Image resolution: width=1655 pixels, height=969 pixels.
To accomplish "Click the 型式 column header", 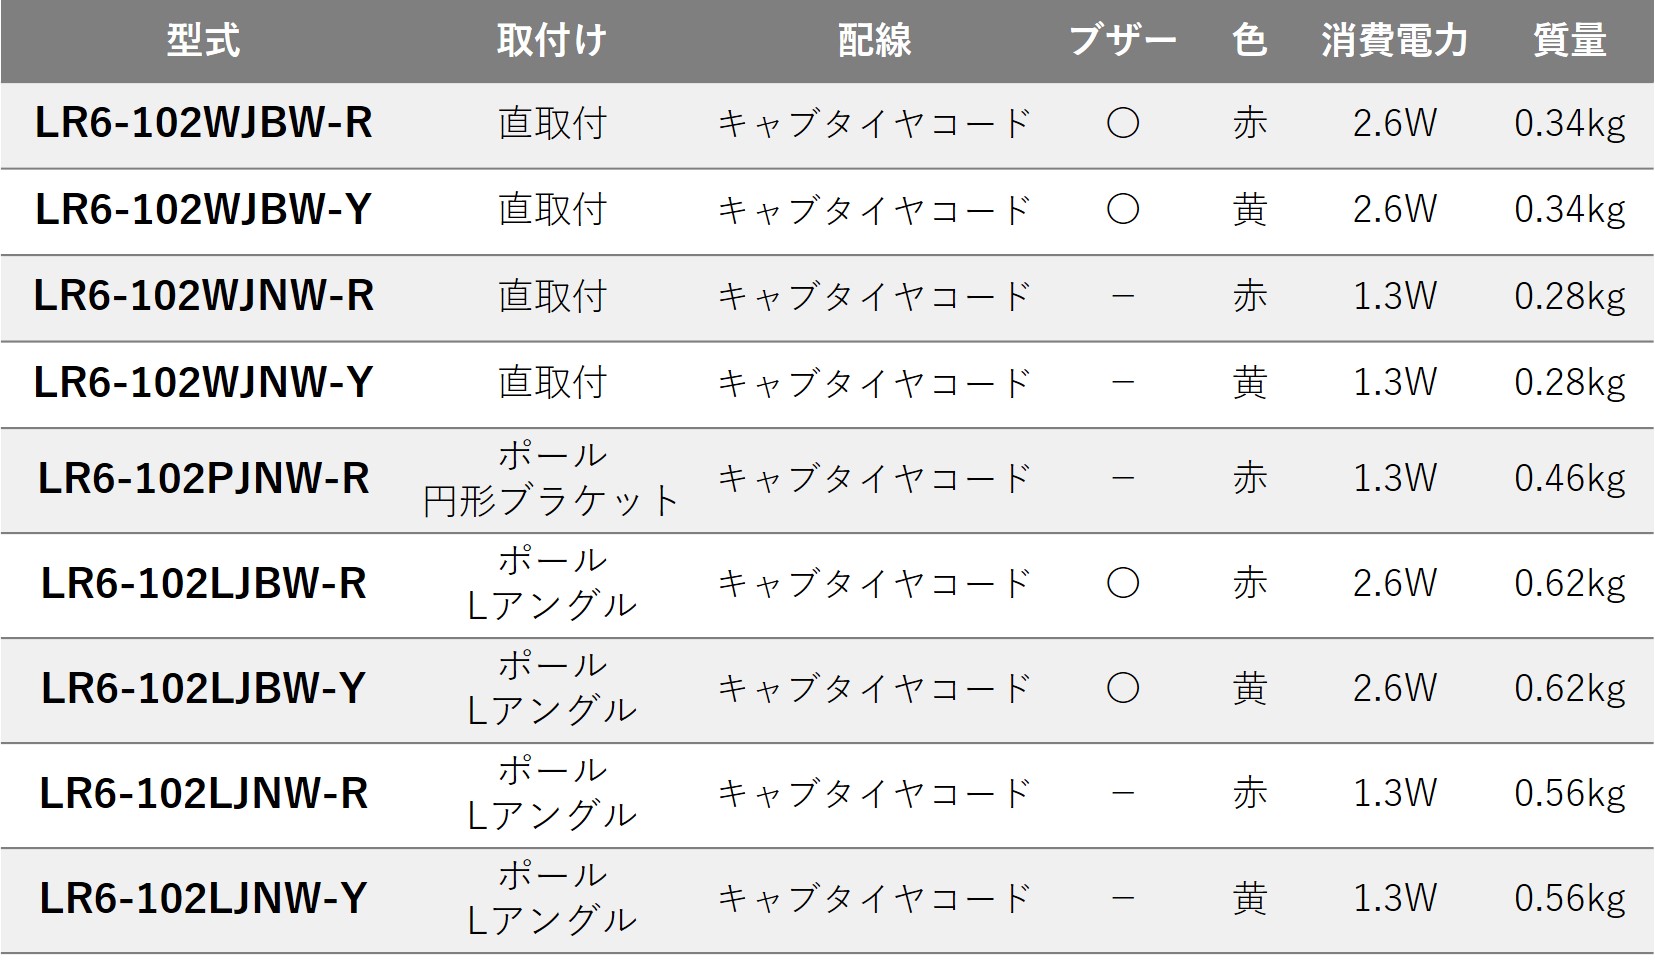I will click(203, 41).
